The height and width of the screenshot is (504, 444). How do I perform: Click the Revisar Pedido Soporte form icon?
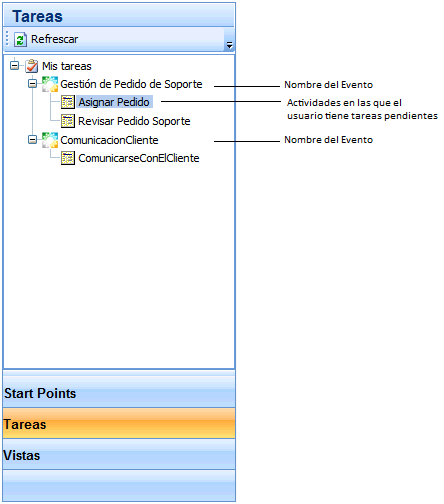point(68,121)
